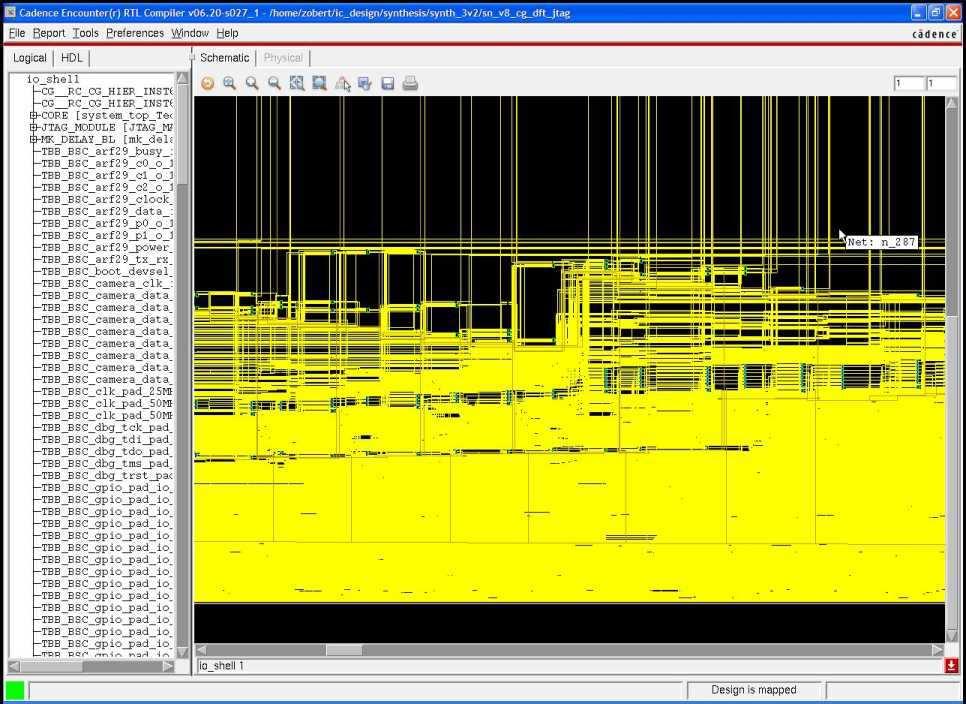Click the blue box with checkmark icon

tap(365, 83)
